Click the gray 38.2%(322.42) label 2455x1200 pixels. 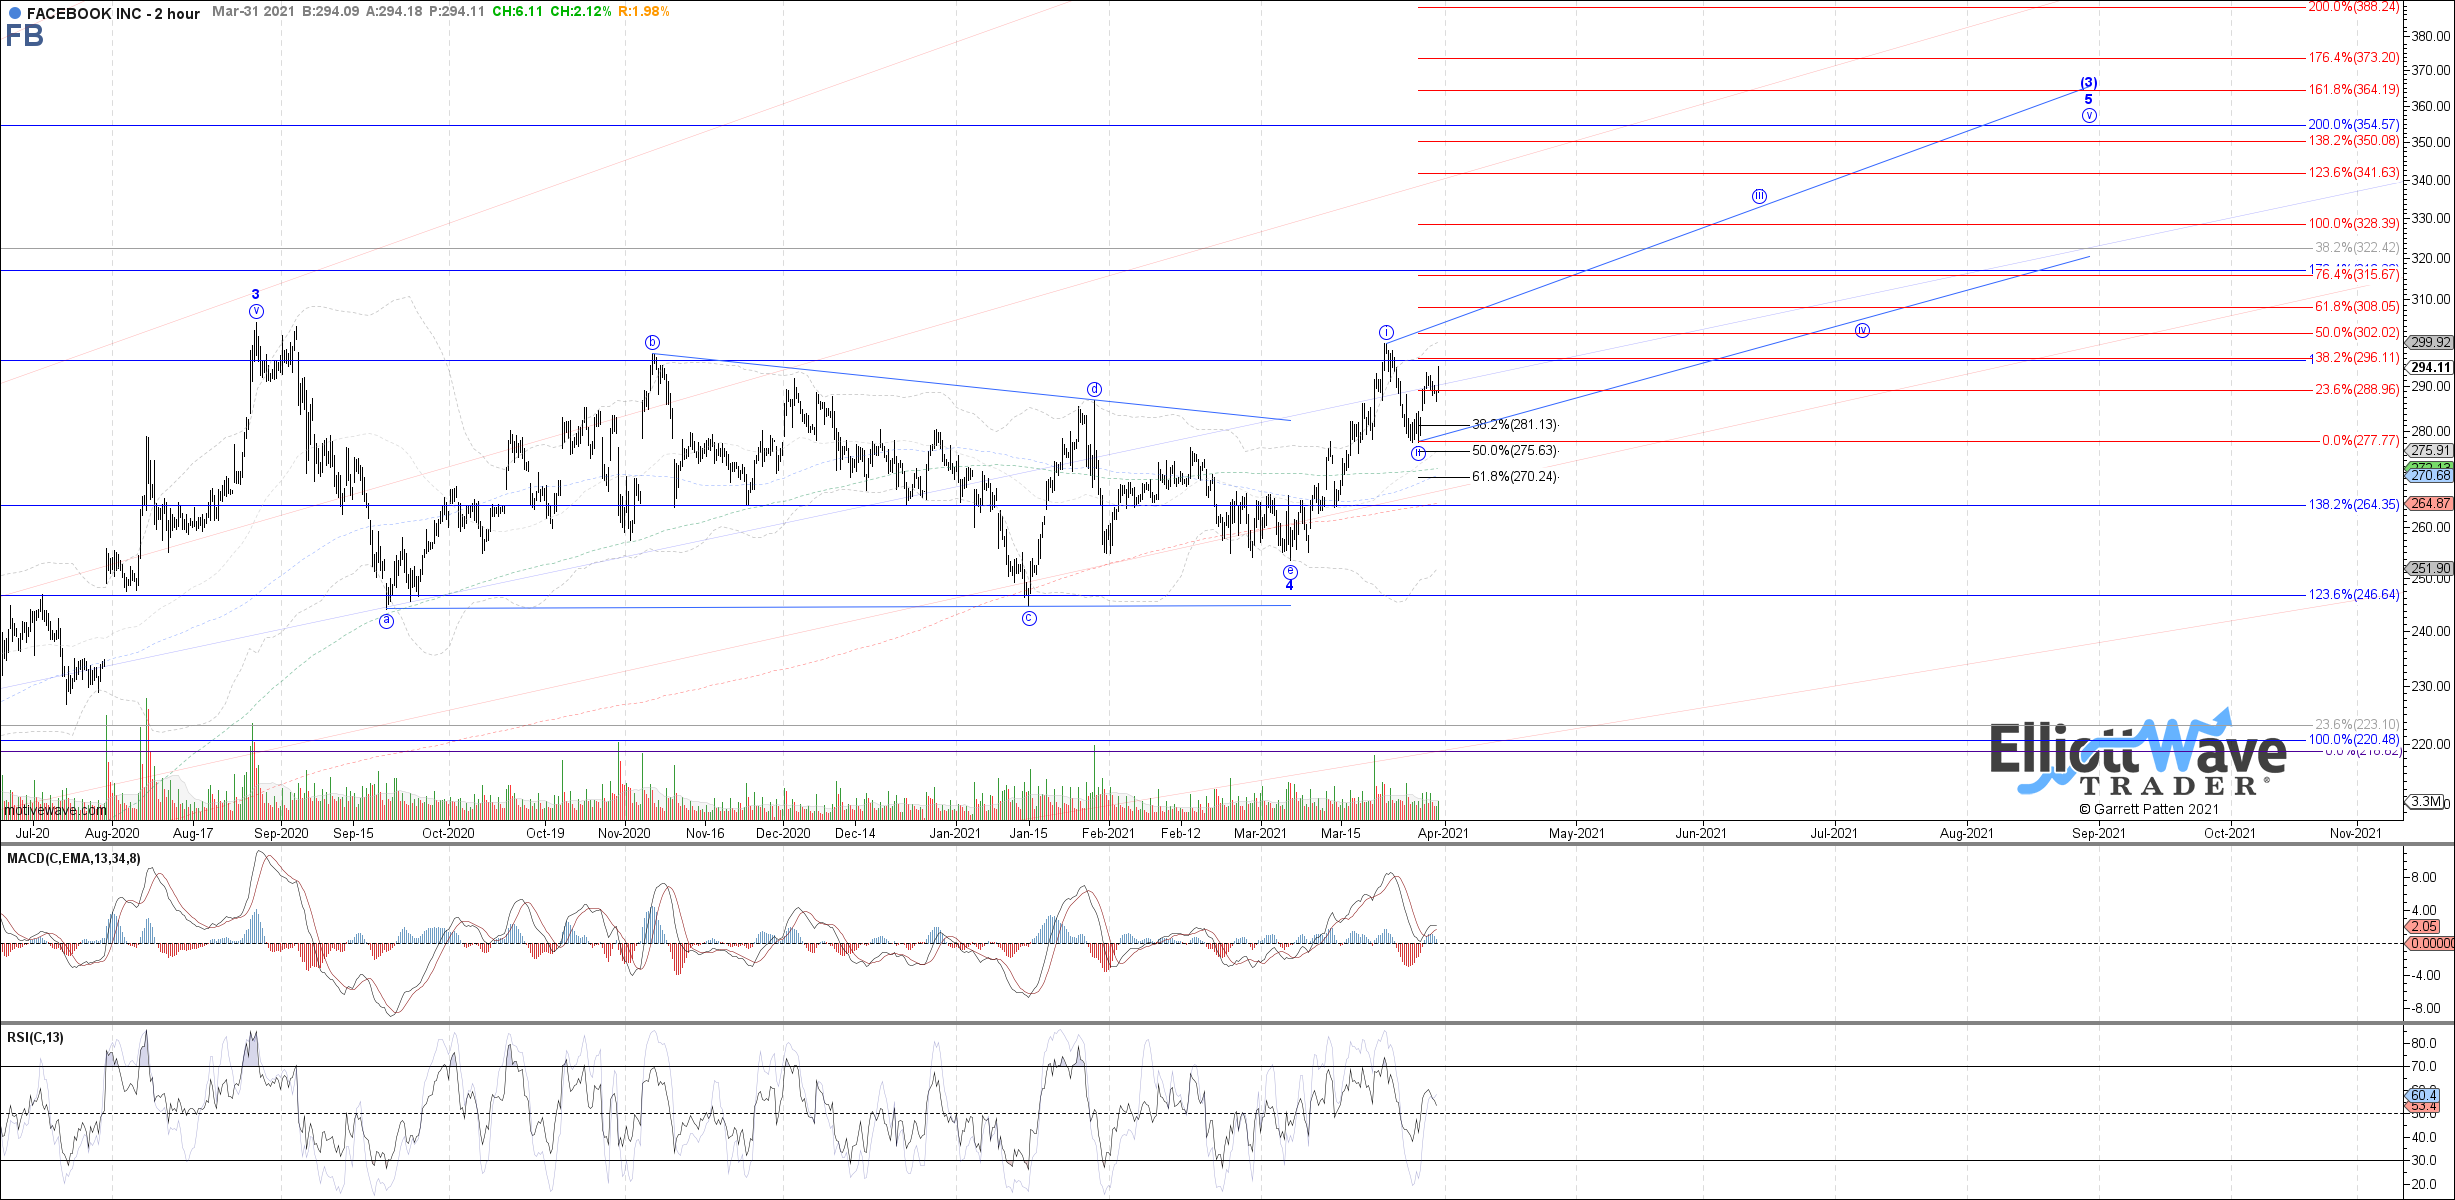click(2357, 248)
